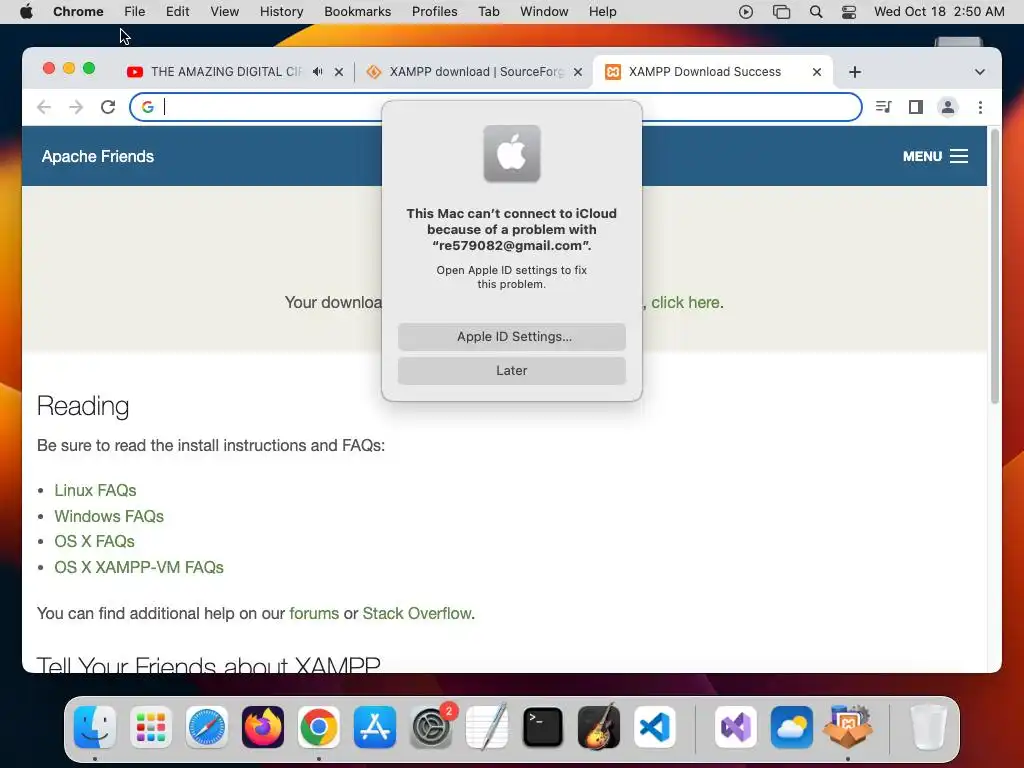
Task: Open the Chrome profile avatar
Action: [948, 107]
